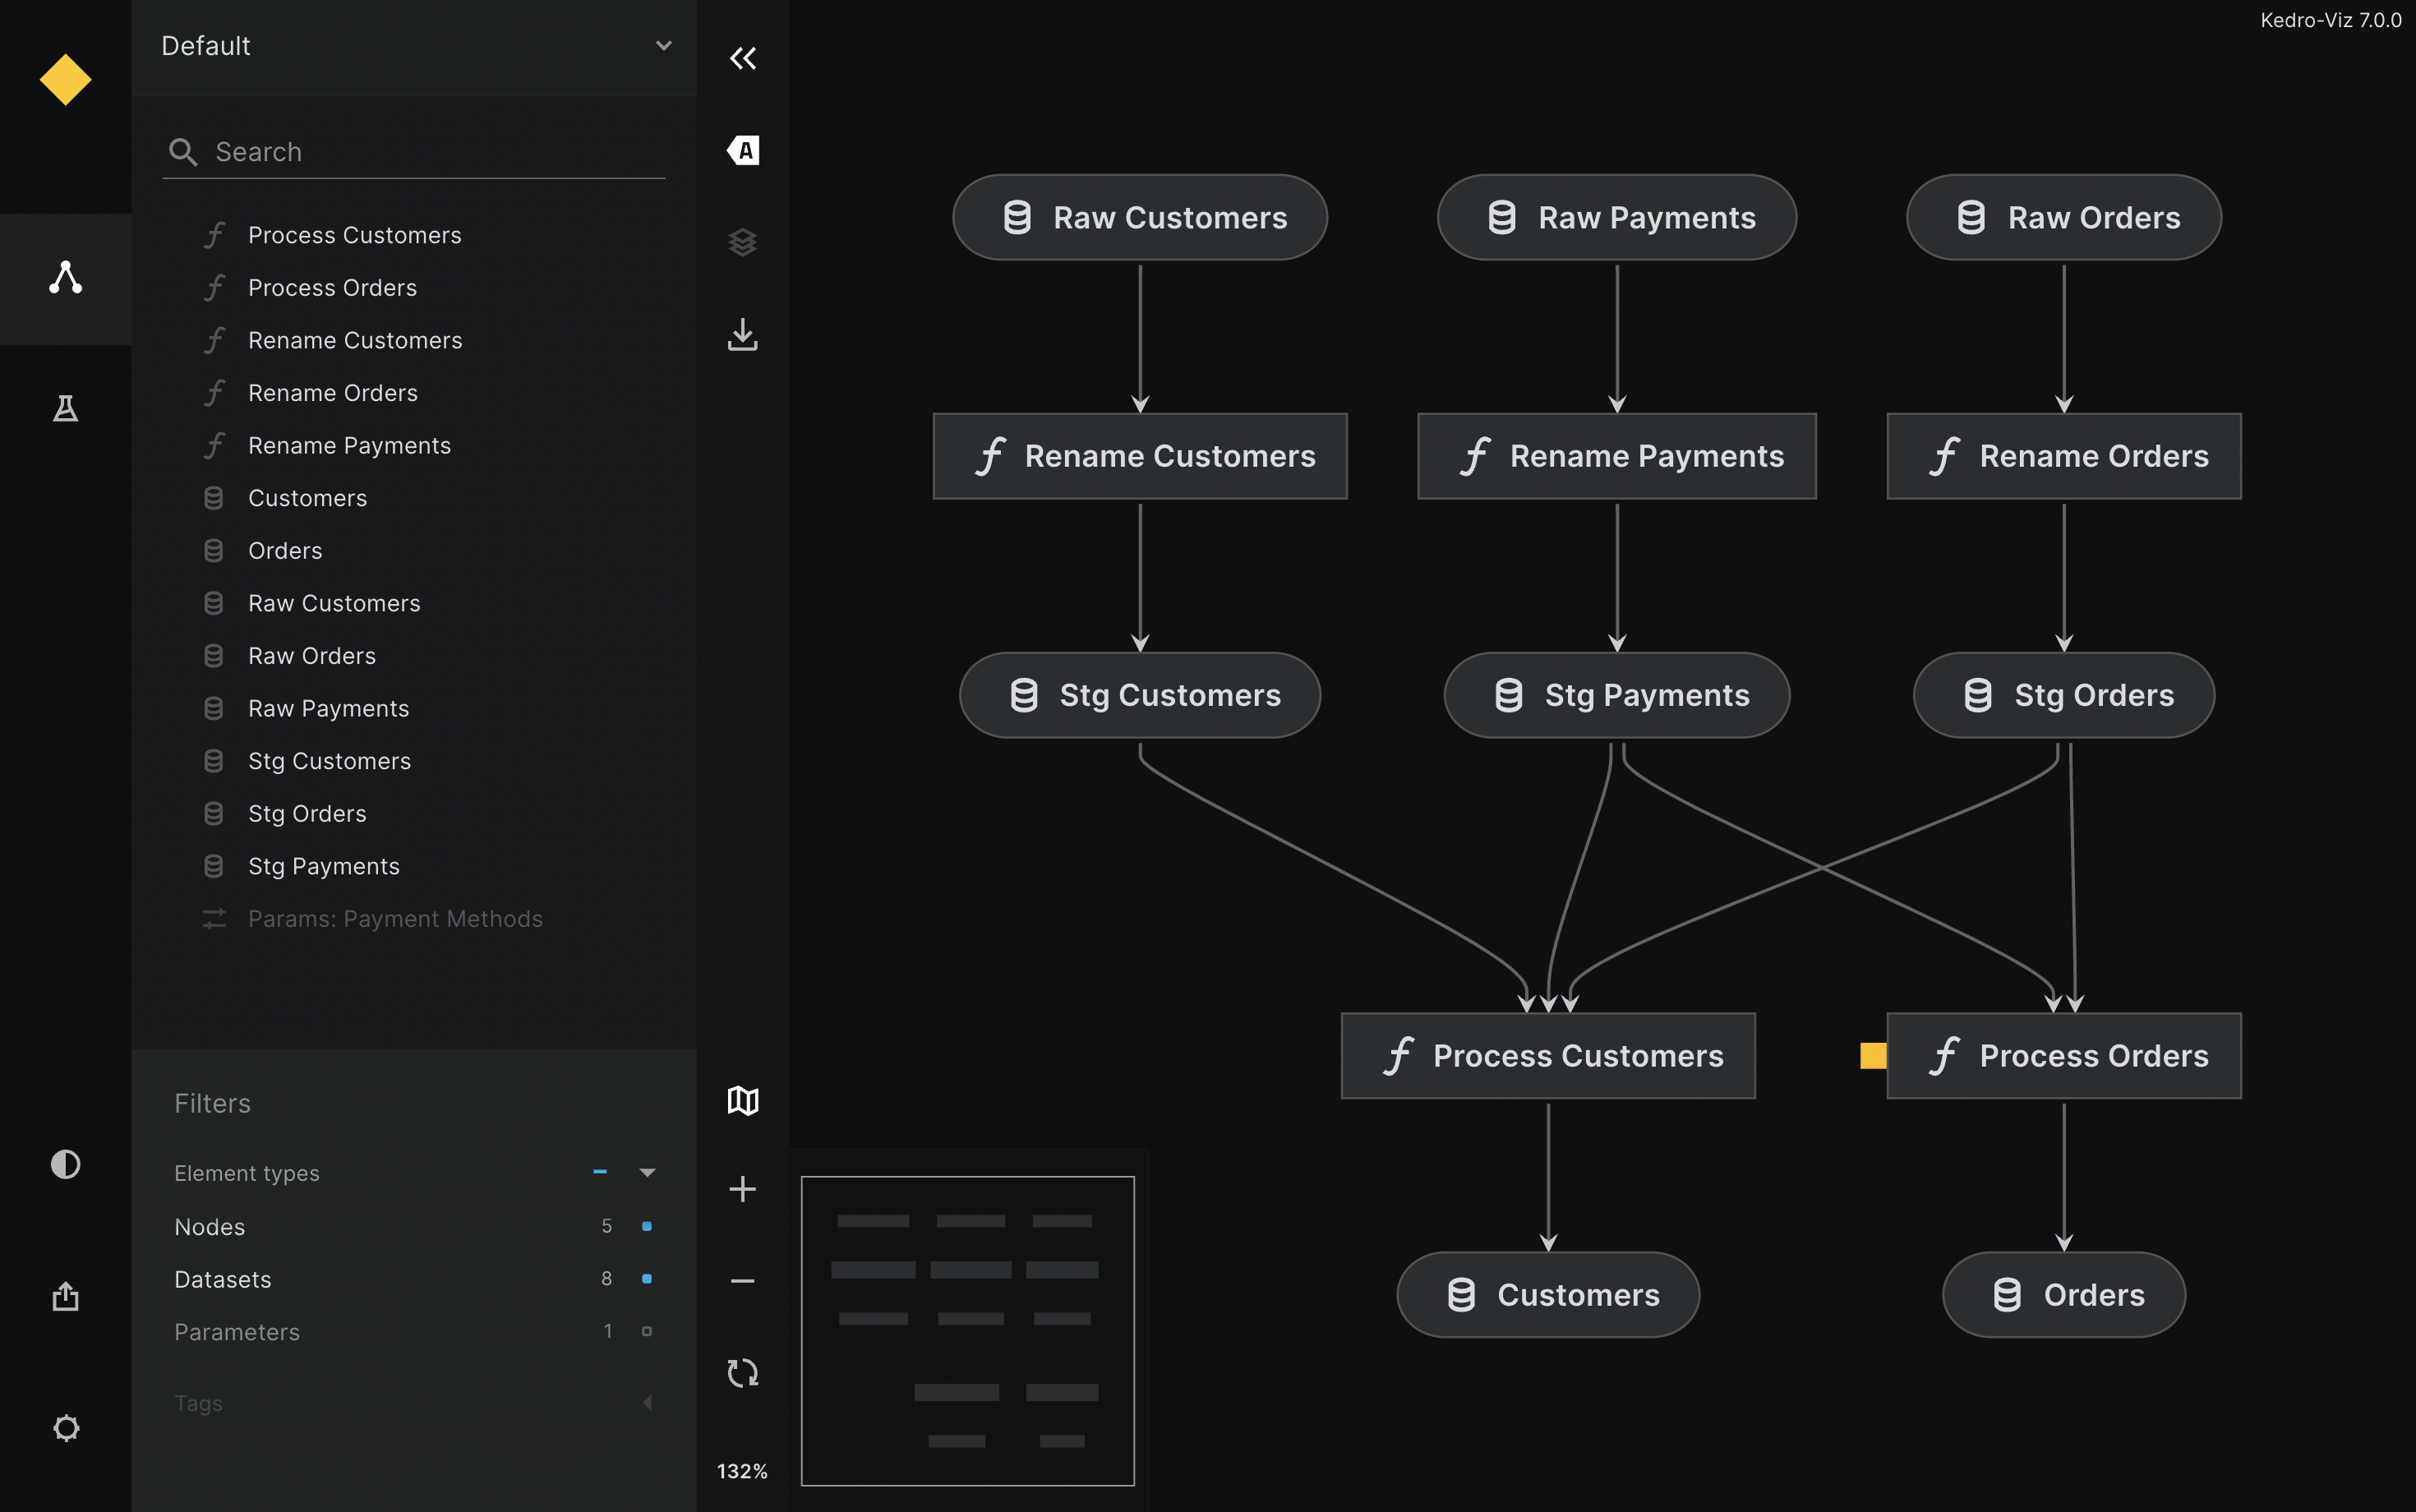Zoom out with the minus icon

point(742,1281)
